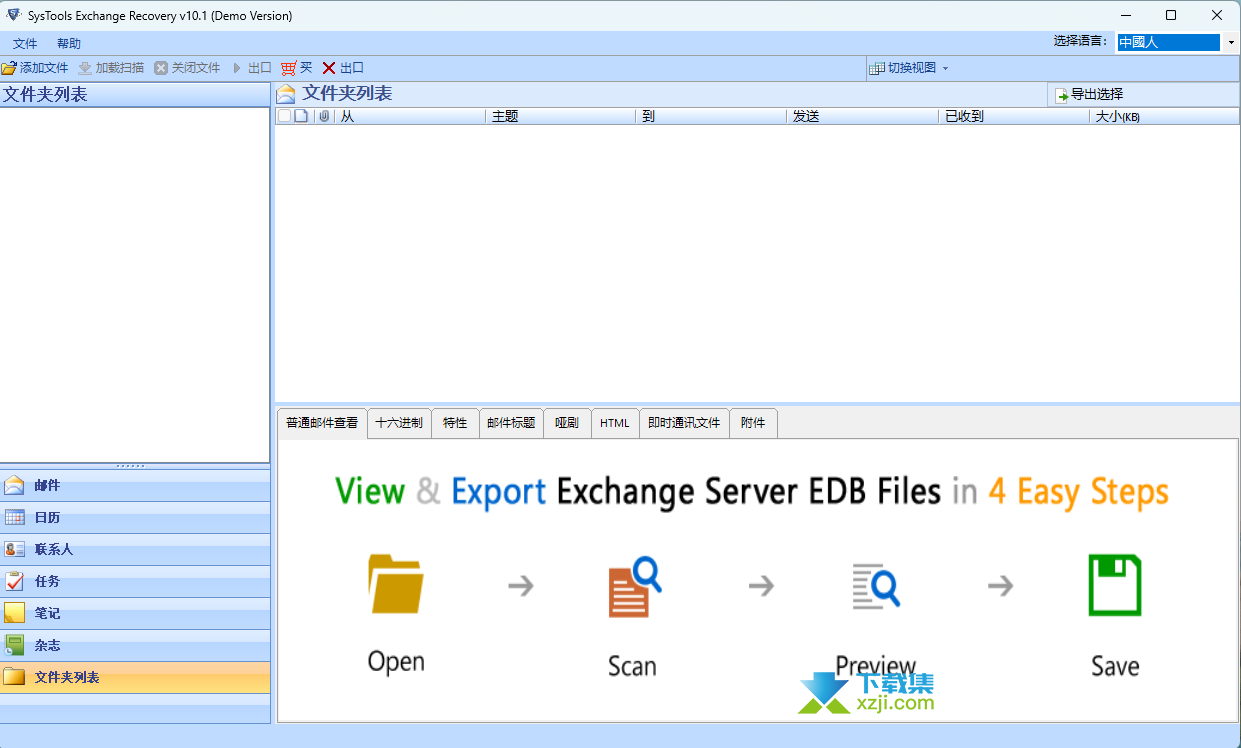The image size is (1241, 748).
Task: Select the 文件夹列表 navigation item
Action: click(135, 678)
